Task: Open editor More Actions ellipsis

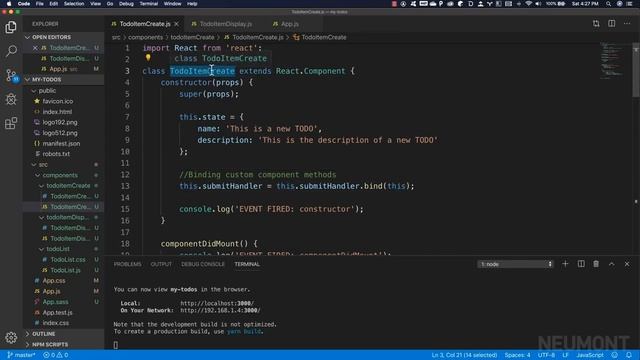Action: 627,24
